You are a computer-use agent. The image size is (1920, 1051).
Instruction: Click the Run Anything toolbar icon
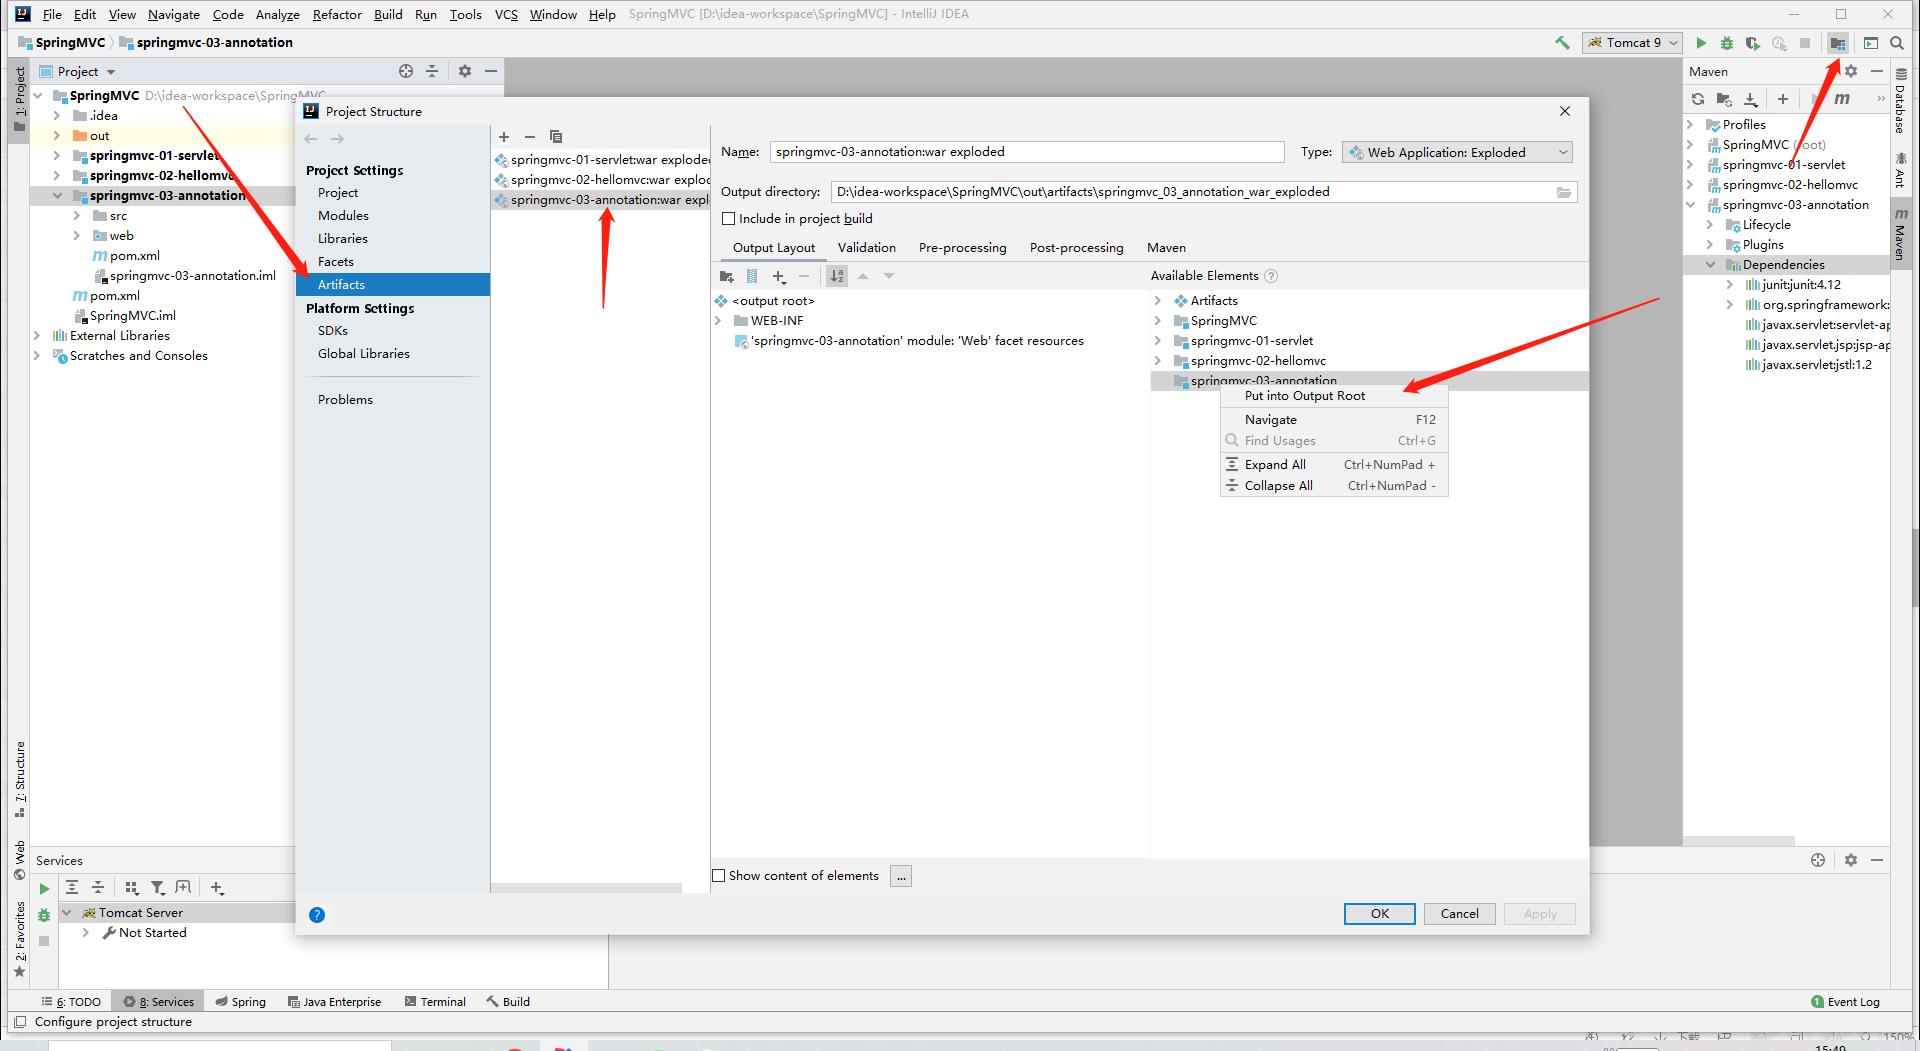pyautogui.click(x=1871, y=43)
